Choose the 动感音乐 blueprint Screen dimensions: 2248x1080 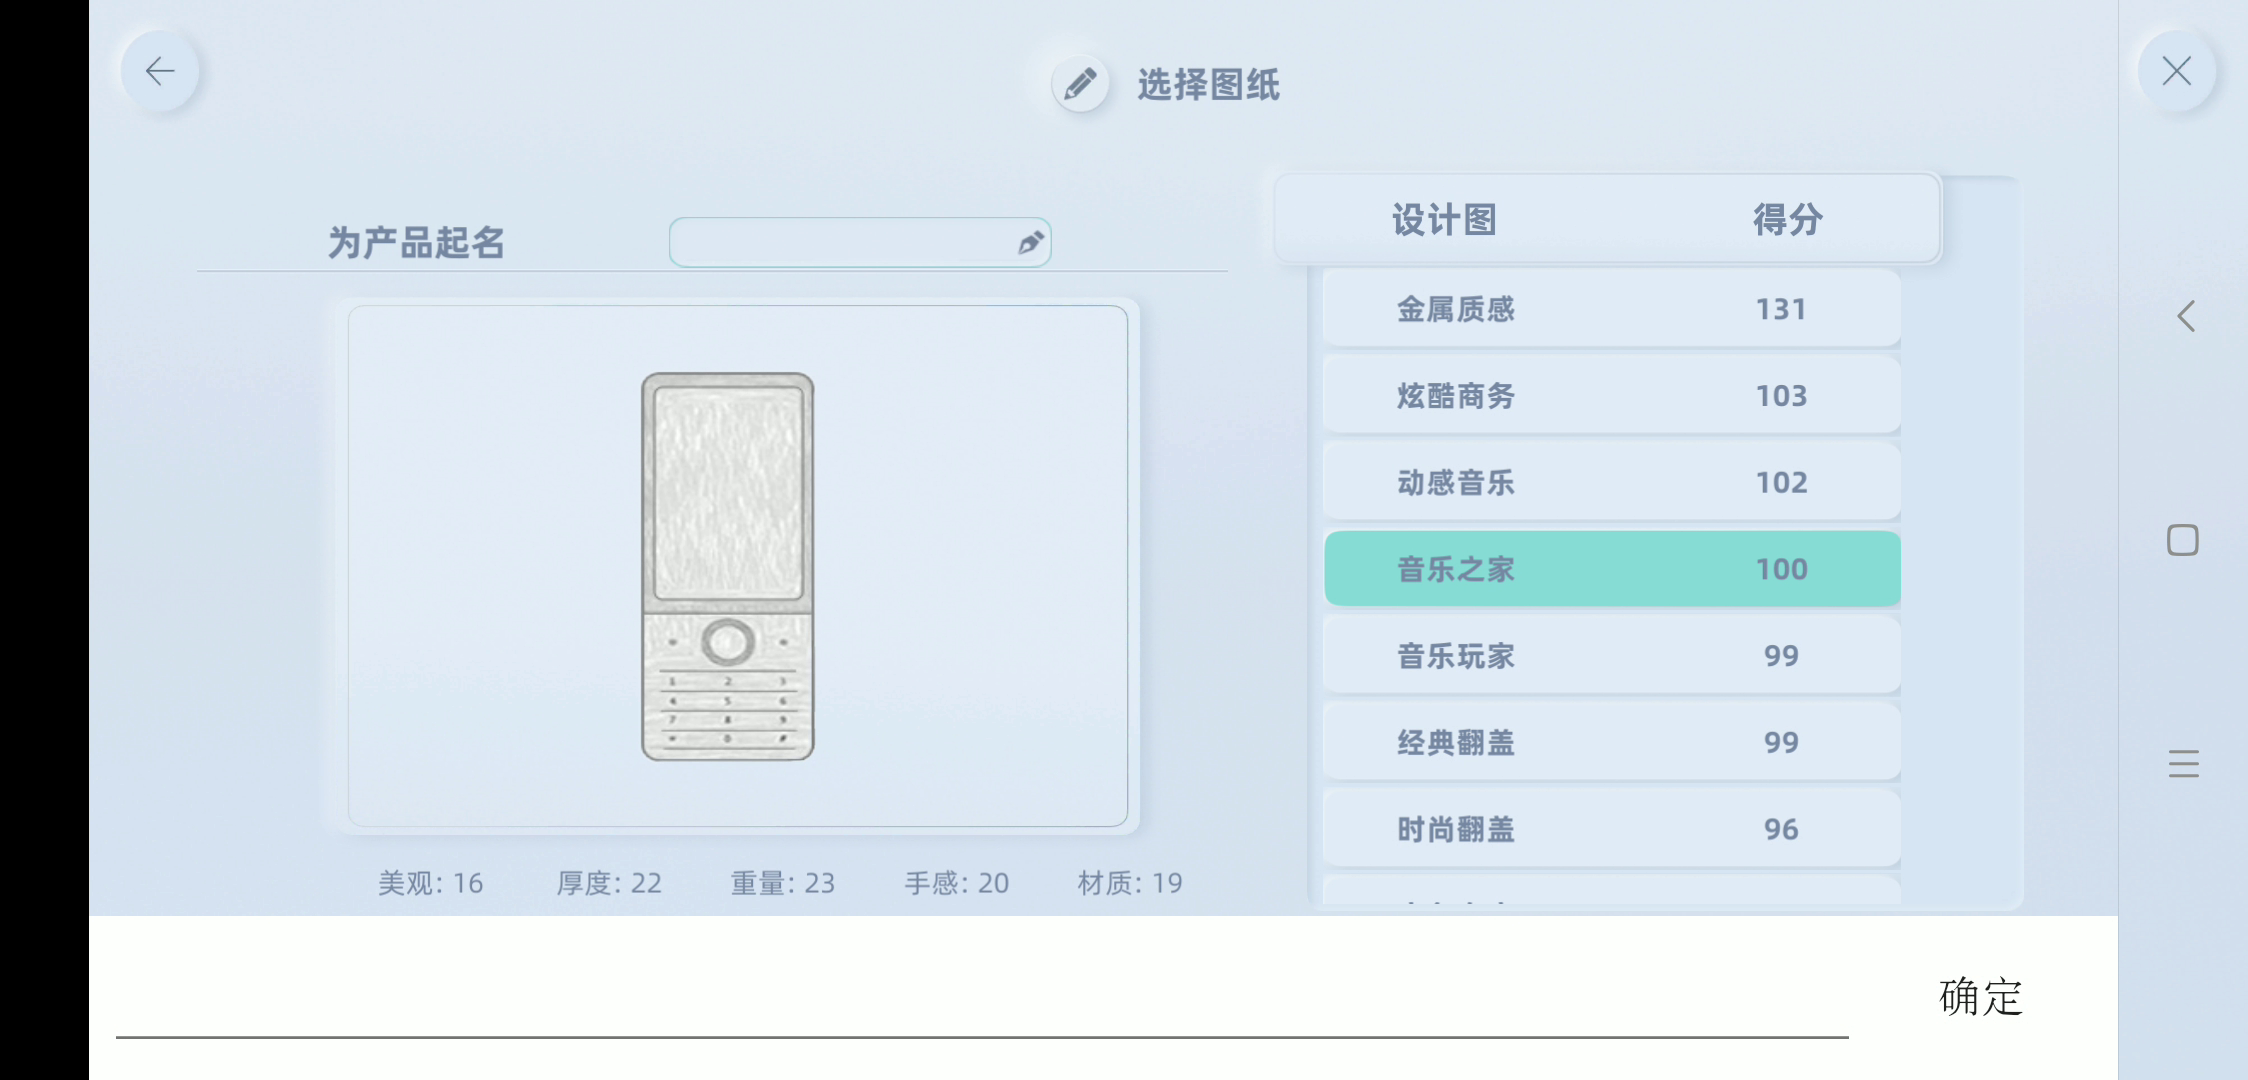1612,483
